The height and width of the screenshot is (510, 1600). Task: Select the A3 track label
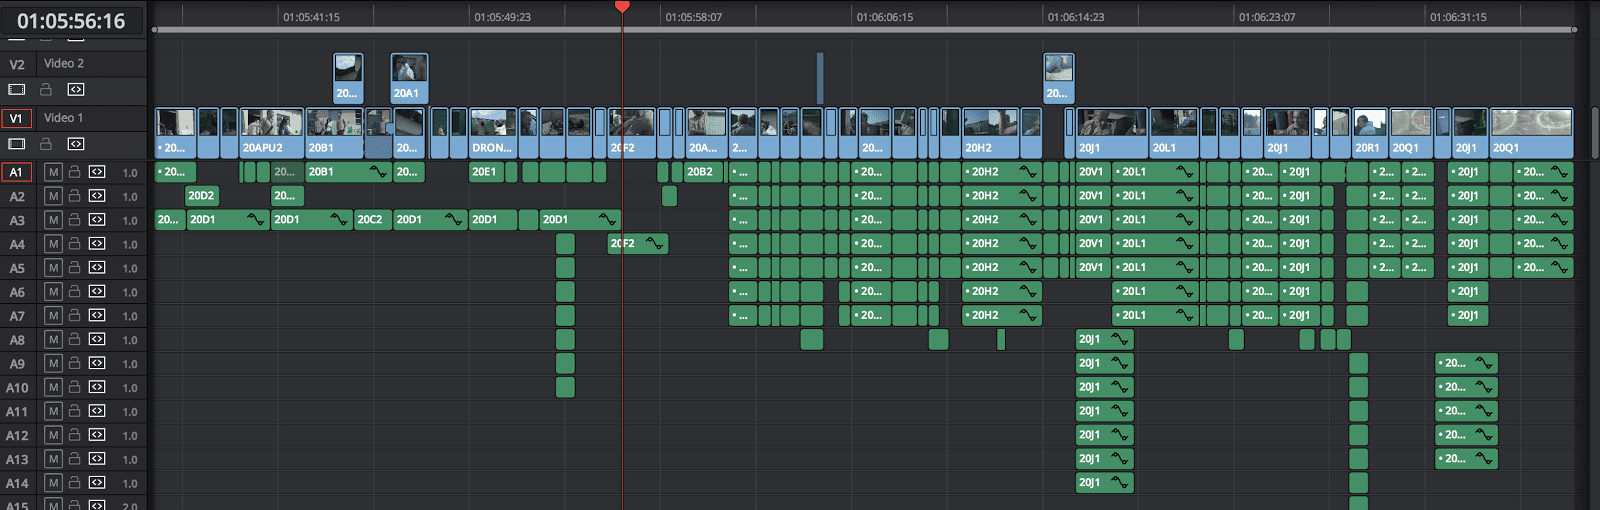(x=17, y=220)
